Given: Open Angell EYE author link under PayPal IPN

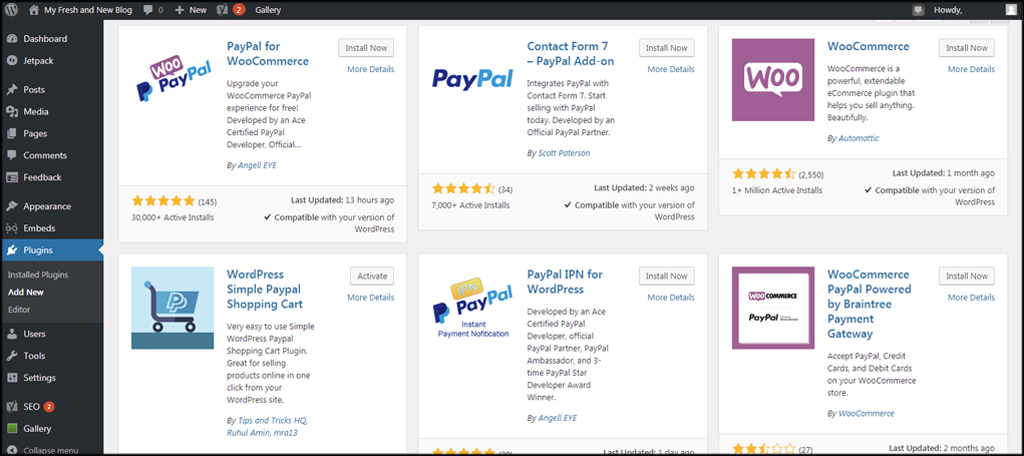Looking at the screenshot, I should point(557,417).
